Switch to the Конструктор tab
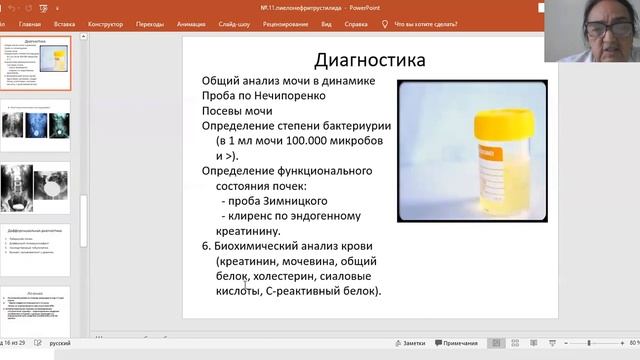 click(105, 24)
